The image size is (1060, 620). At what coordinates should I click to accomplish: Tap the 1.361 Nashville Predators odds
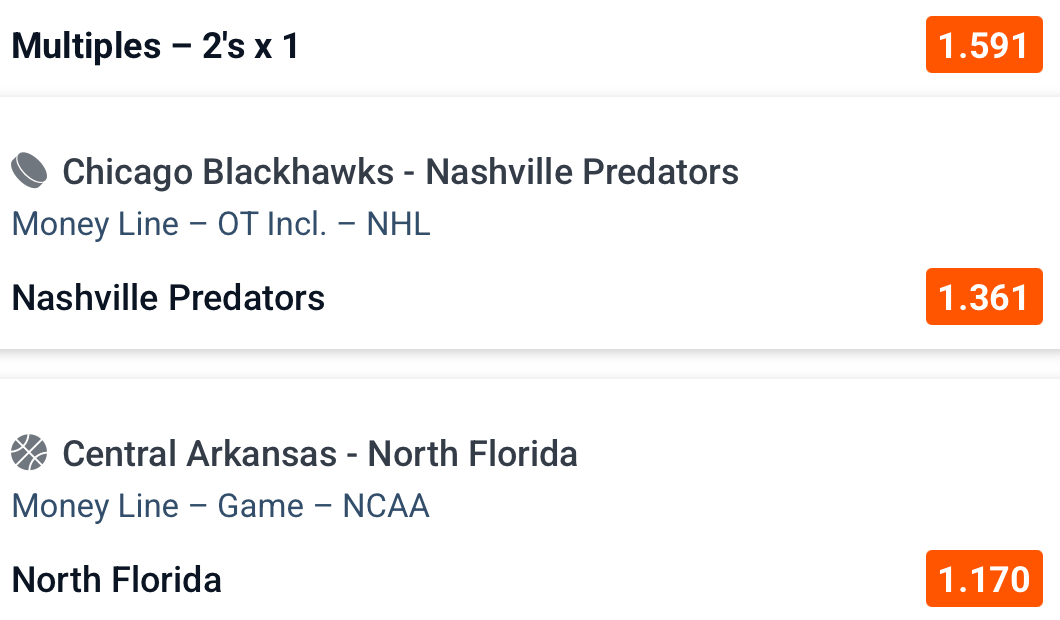click(x=984, y=297)
